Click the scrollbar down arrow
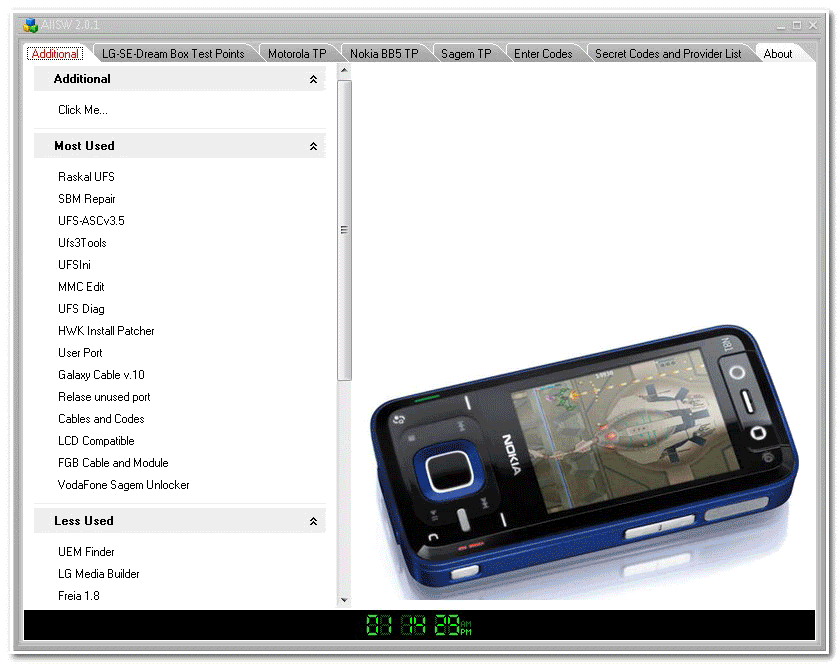The image size is (840, 665). click(344, 600)
